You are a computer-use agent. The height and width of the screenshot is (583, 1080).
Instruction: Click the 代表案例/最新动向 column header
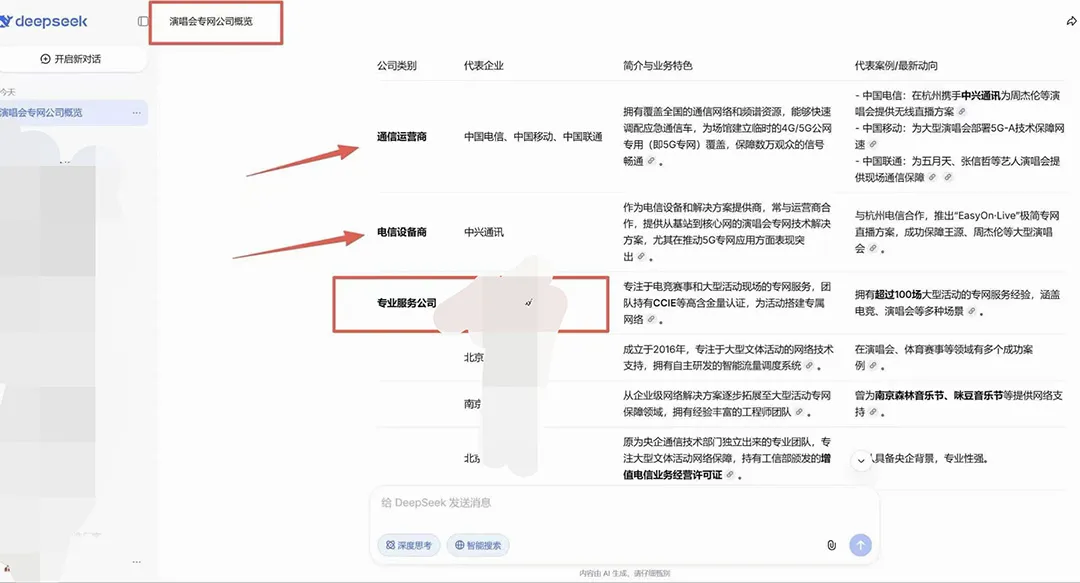pyautogui.click(x=896, y=65)
